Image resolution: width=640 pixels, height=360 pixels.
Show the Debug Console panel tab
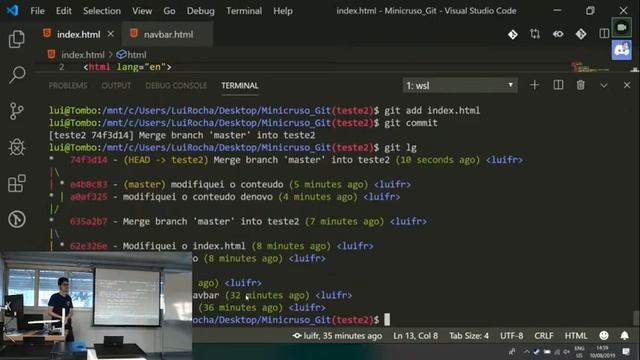pos(176,85)
